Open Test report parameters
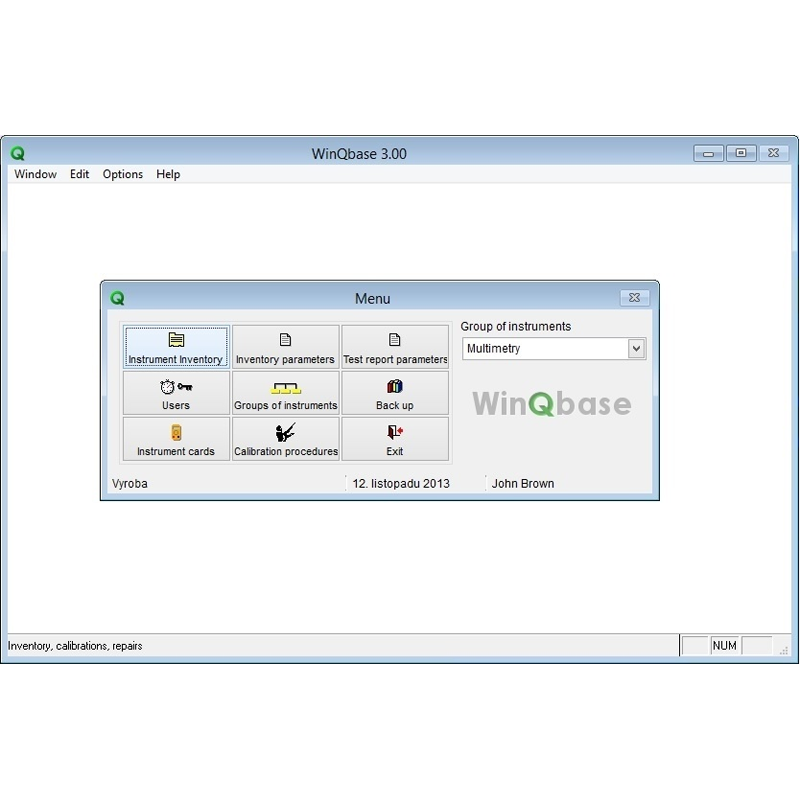800x800 pixels. point(395,347)
